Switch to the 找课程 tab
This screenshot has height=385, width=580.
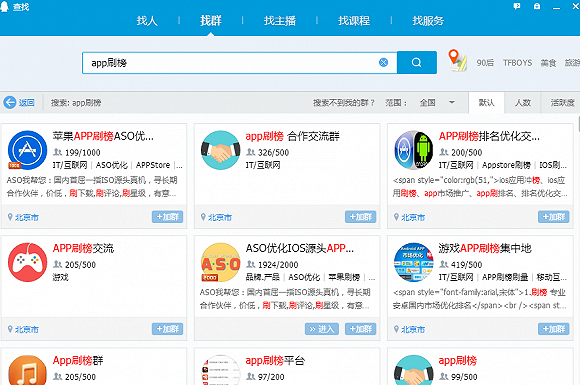click(354, 21)
